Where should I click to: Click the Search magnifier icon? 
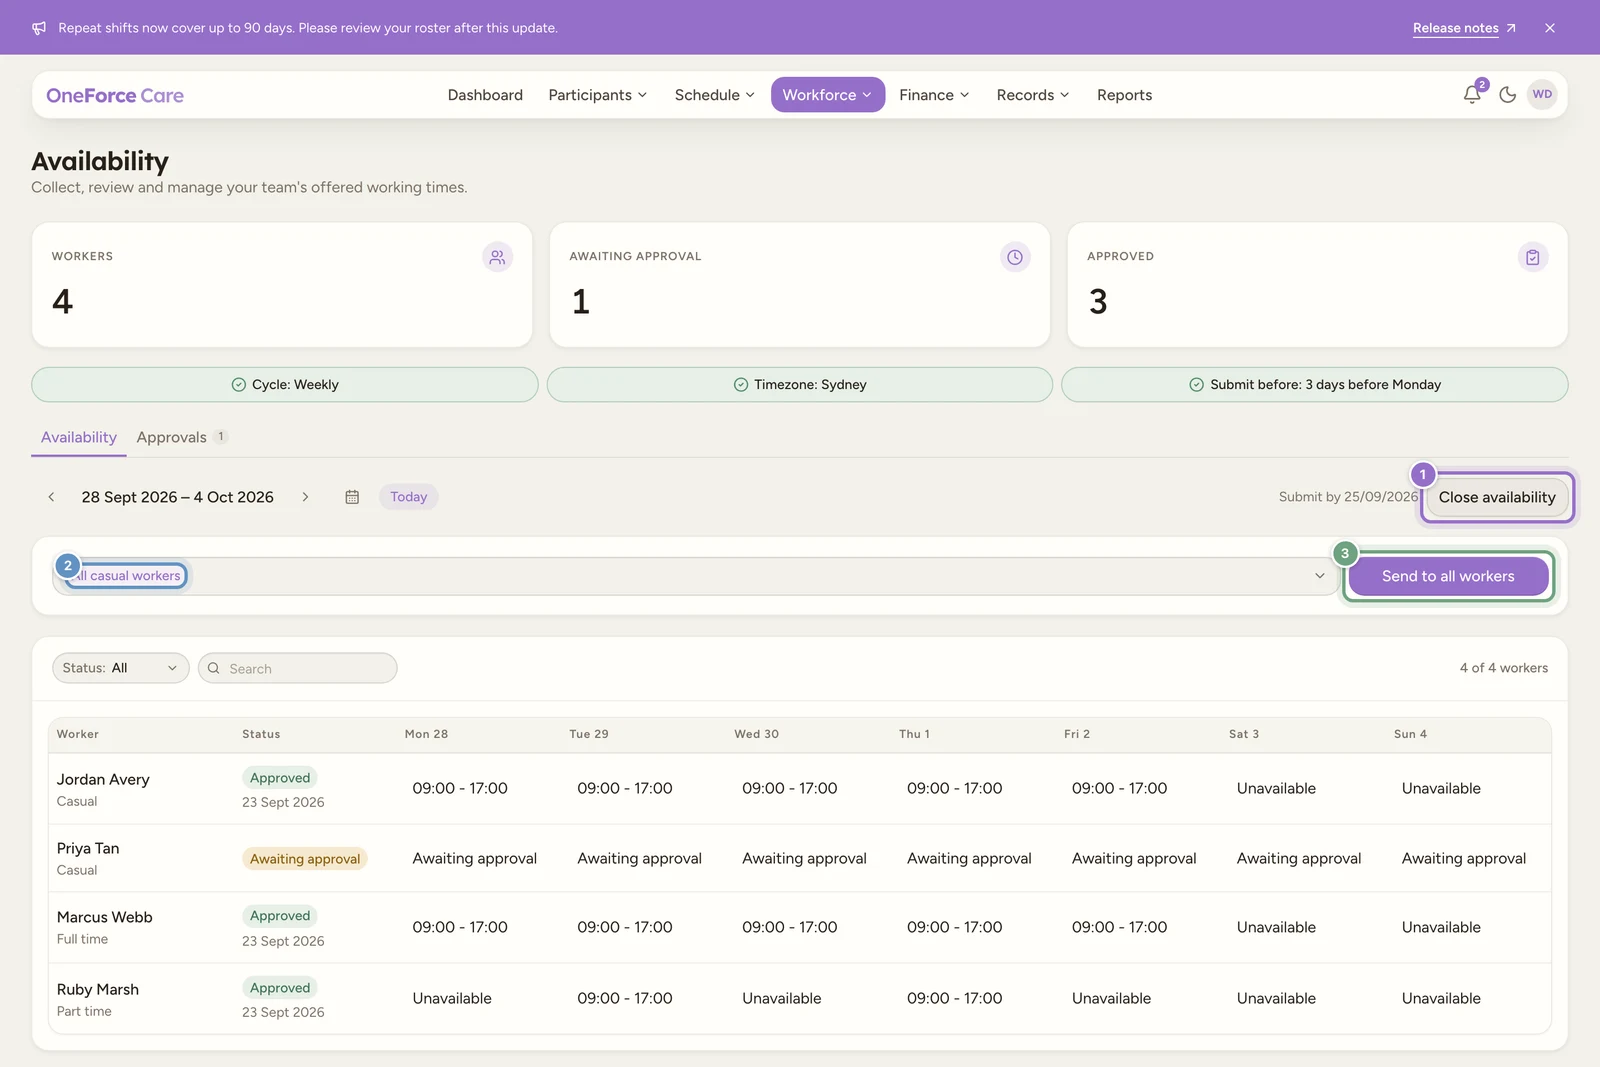coord(213,668)
